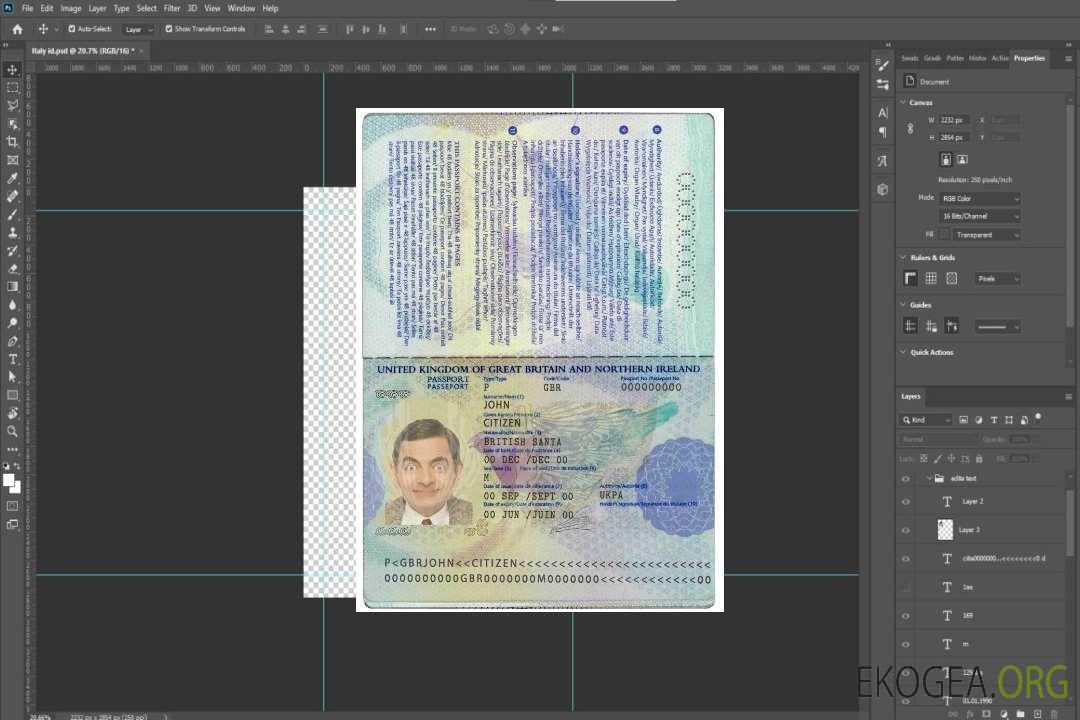This screenshot has height=720, width=1080.
Task: Open Auto-Select Layer dropdown
Action: (x=138, y=30)
